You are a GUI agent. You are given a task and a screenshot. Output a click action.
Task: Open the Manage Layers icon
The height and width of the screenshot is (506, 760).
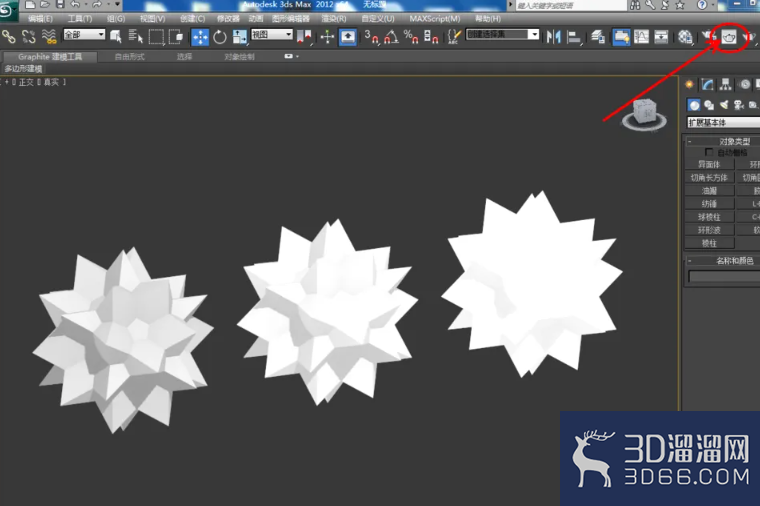598,37
